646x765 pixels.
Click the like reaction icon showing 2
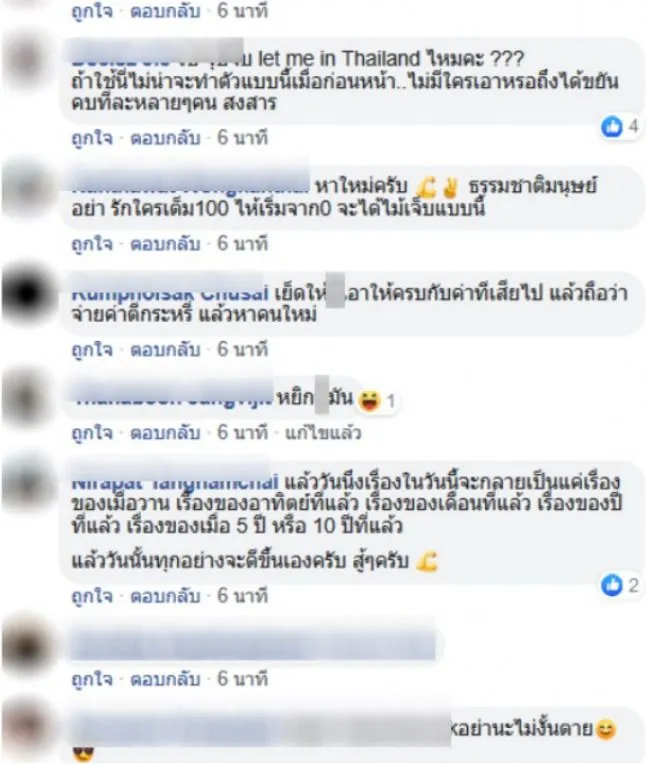pos(612,585)
